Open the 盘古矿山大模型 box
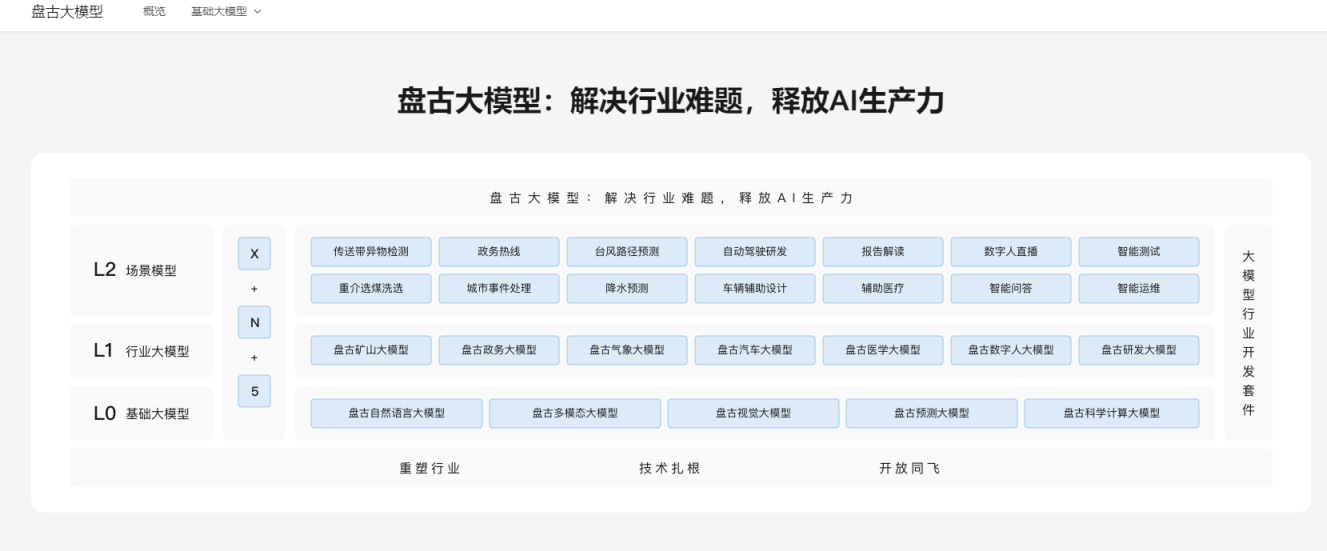 (371, 350)
